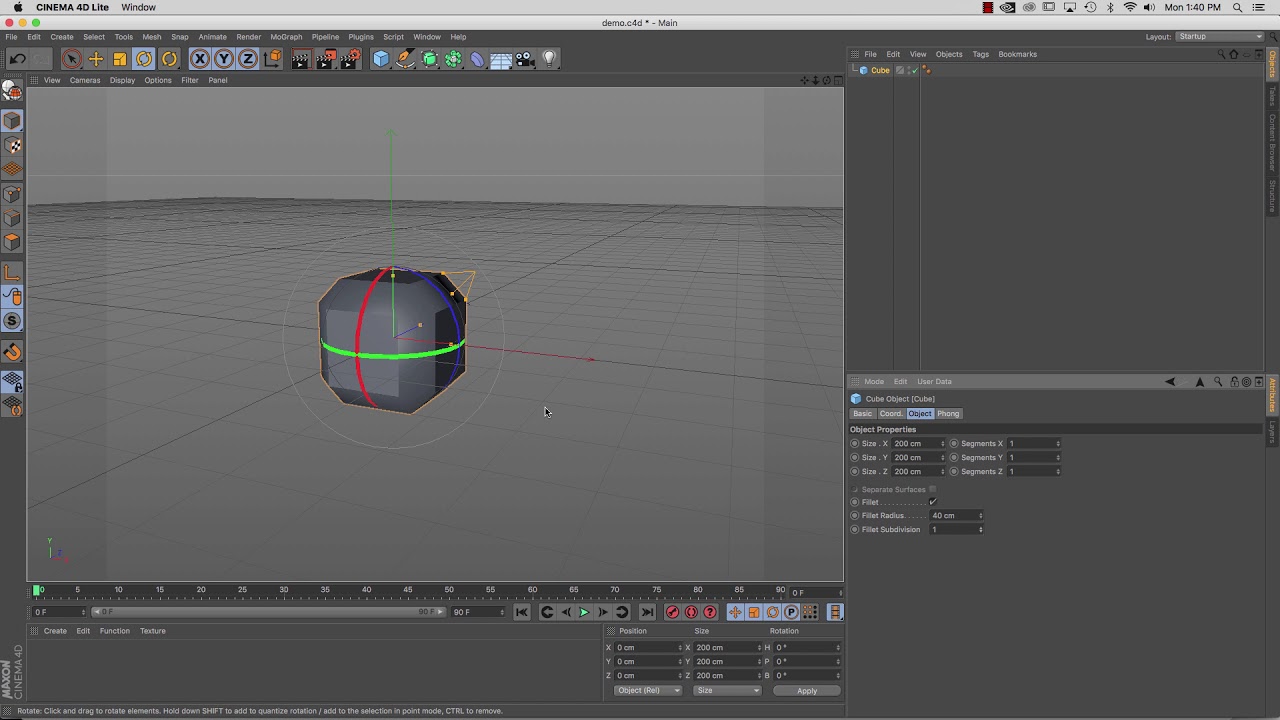1280x720 pixels.
Task: Toggle Size . X animation circle
Action: click(855, 444)
